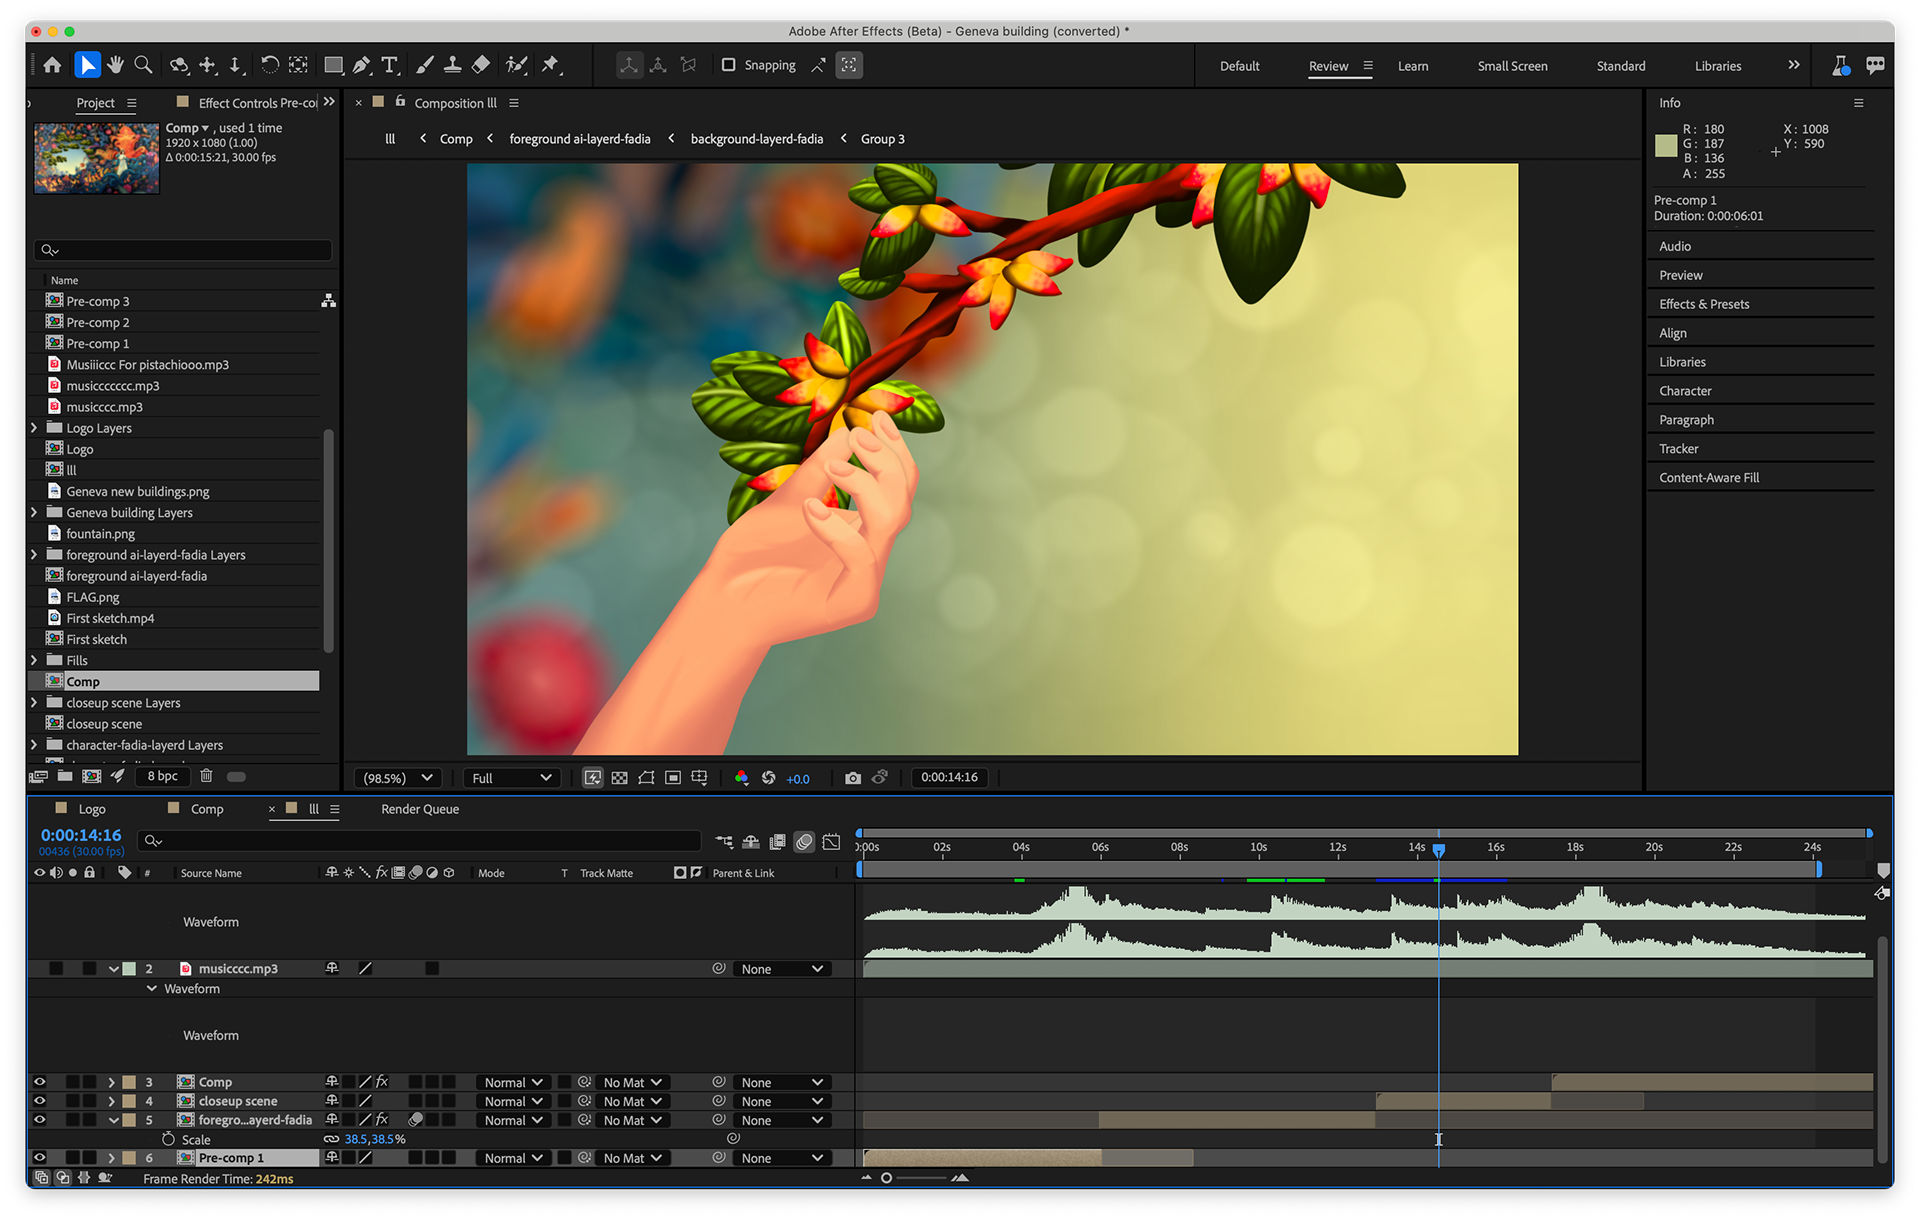
Task: Select the Home icon in toolbar
Action: click(52, 65)
